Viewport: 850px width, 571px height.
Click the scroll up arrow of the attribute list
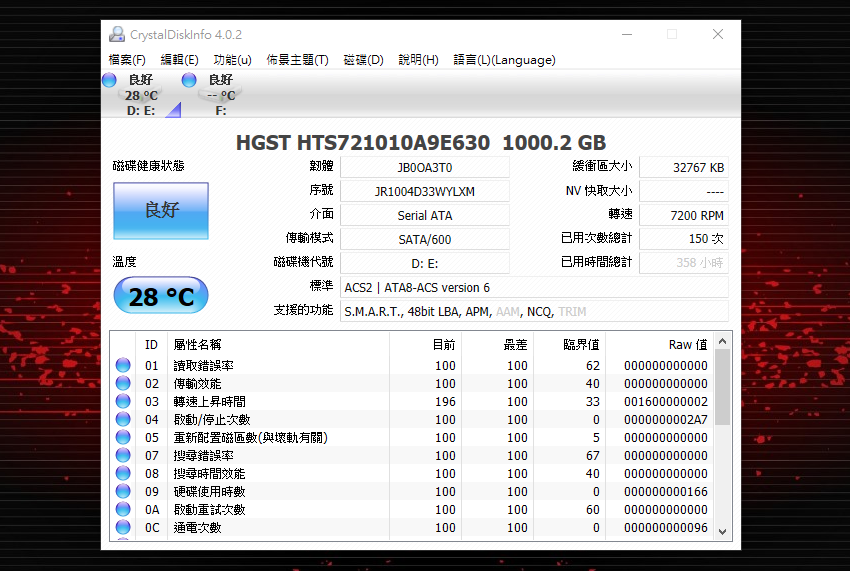click(722, 341)
